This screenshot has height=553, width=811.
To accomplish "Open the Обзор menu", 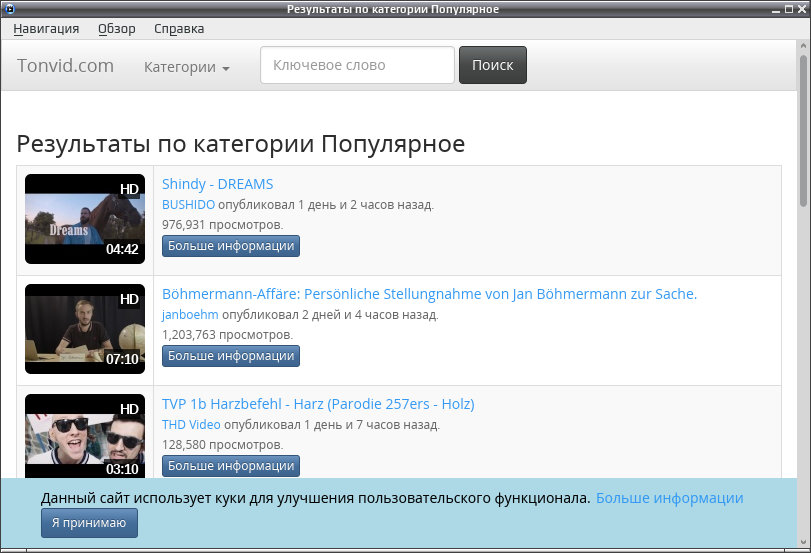I will [x=117, y=29].
